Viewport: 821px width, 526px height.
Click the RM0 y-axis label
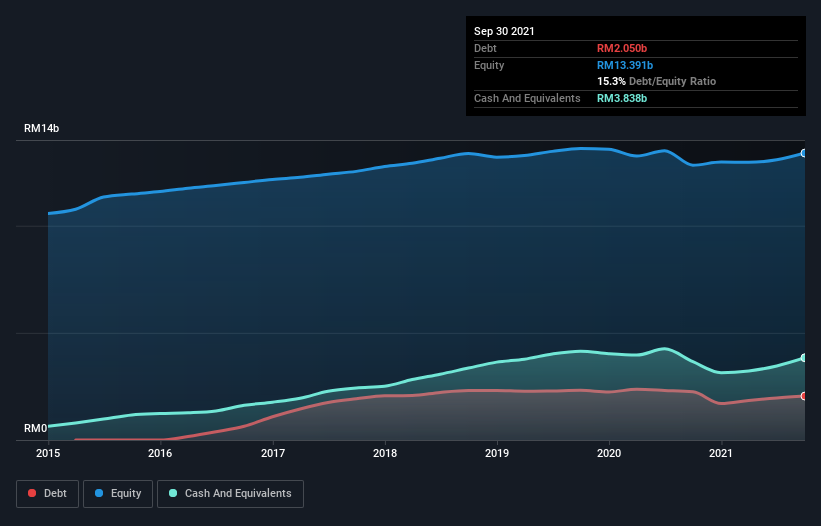36,428
